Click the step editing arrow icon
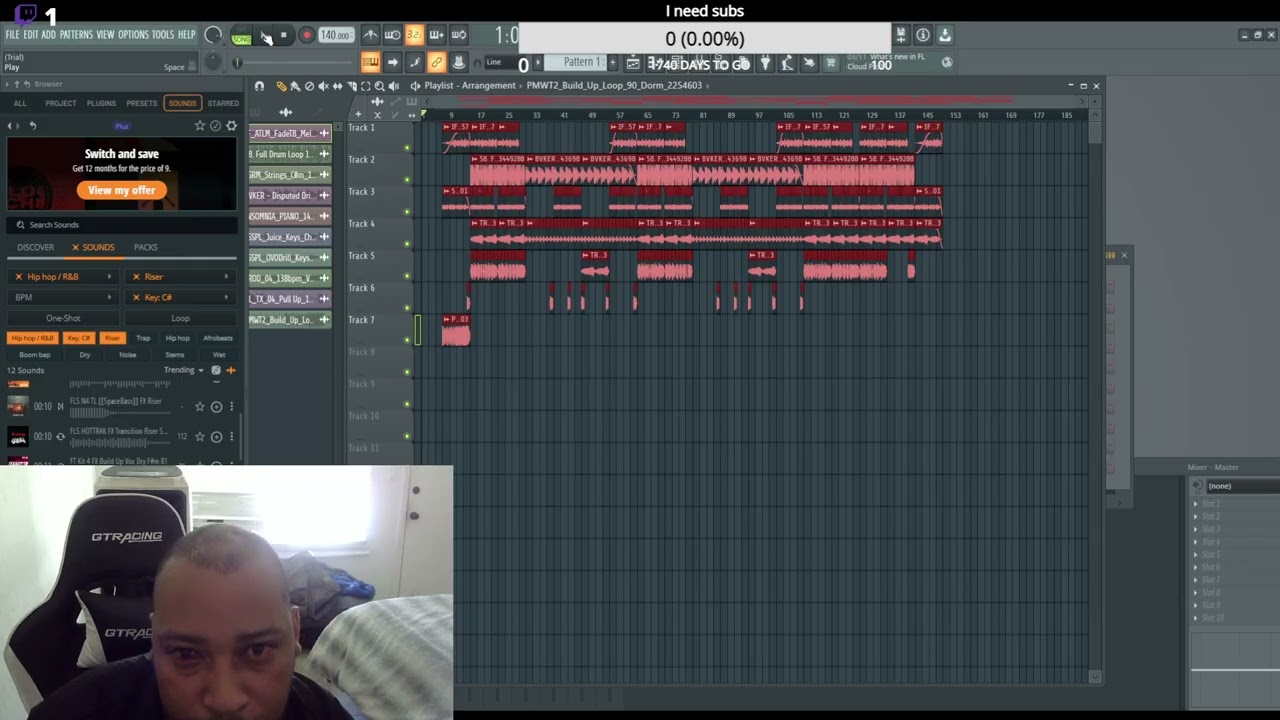Viewport: 1280px width, 720px height. [x=392, y=62]
